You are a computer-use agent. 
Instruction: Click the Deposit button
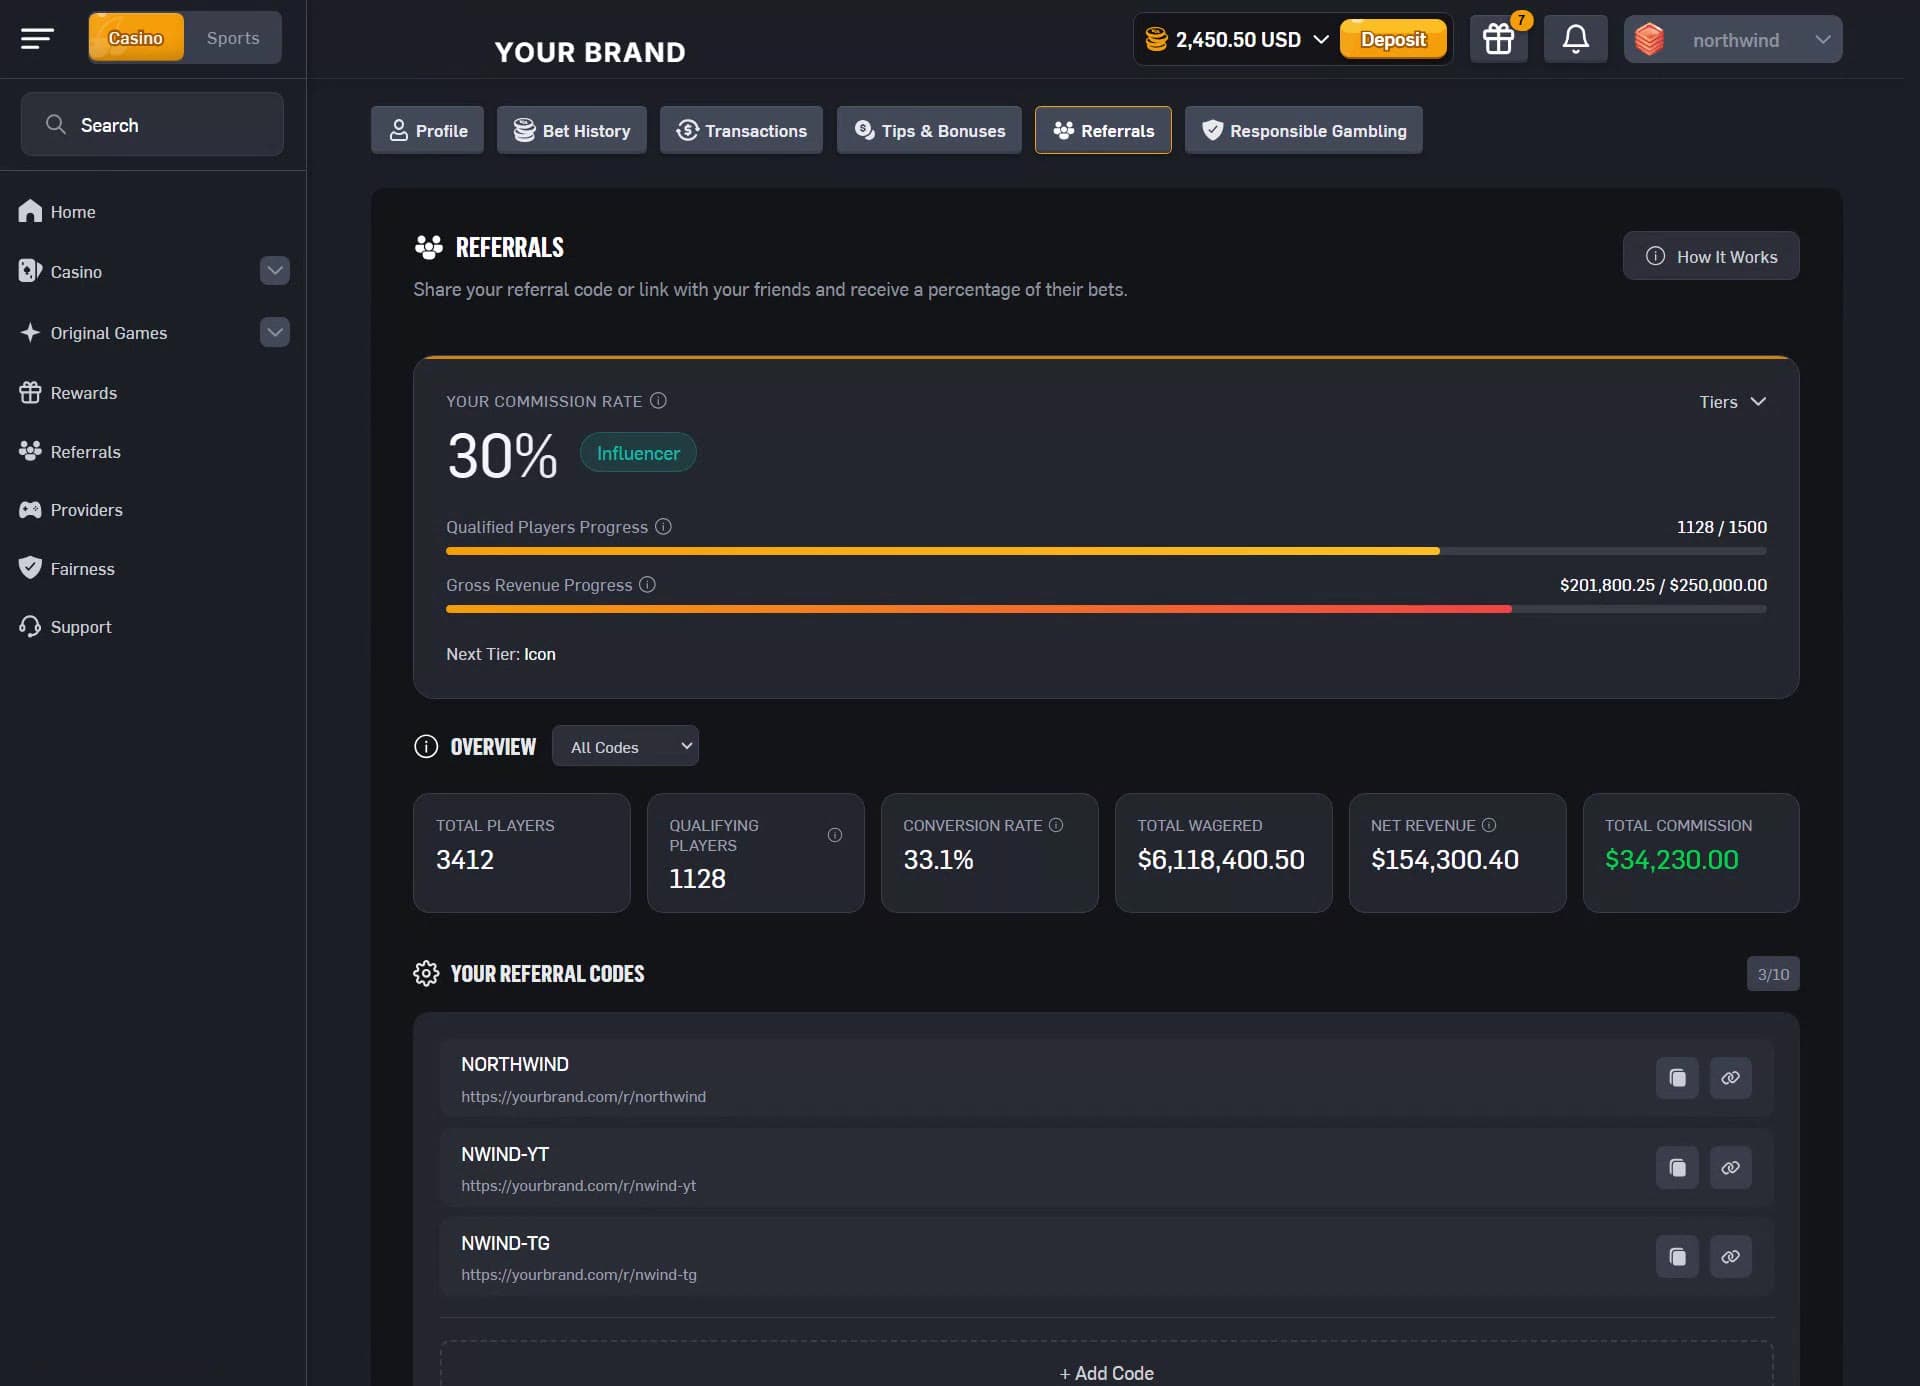coord(1393,39)
